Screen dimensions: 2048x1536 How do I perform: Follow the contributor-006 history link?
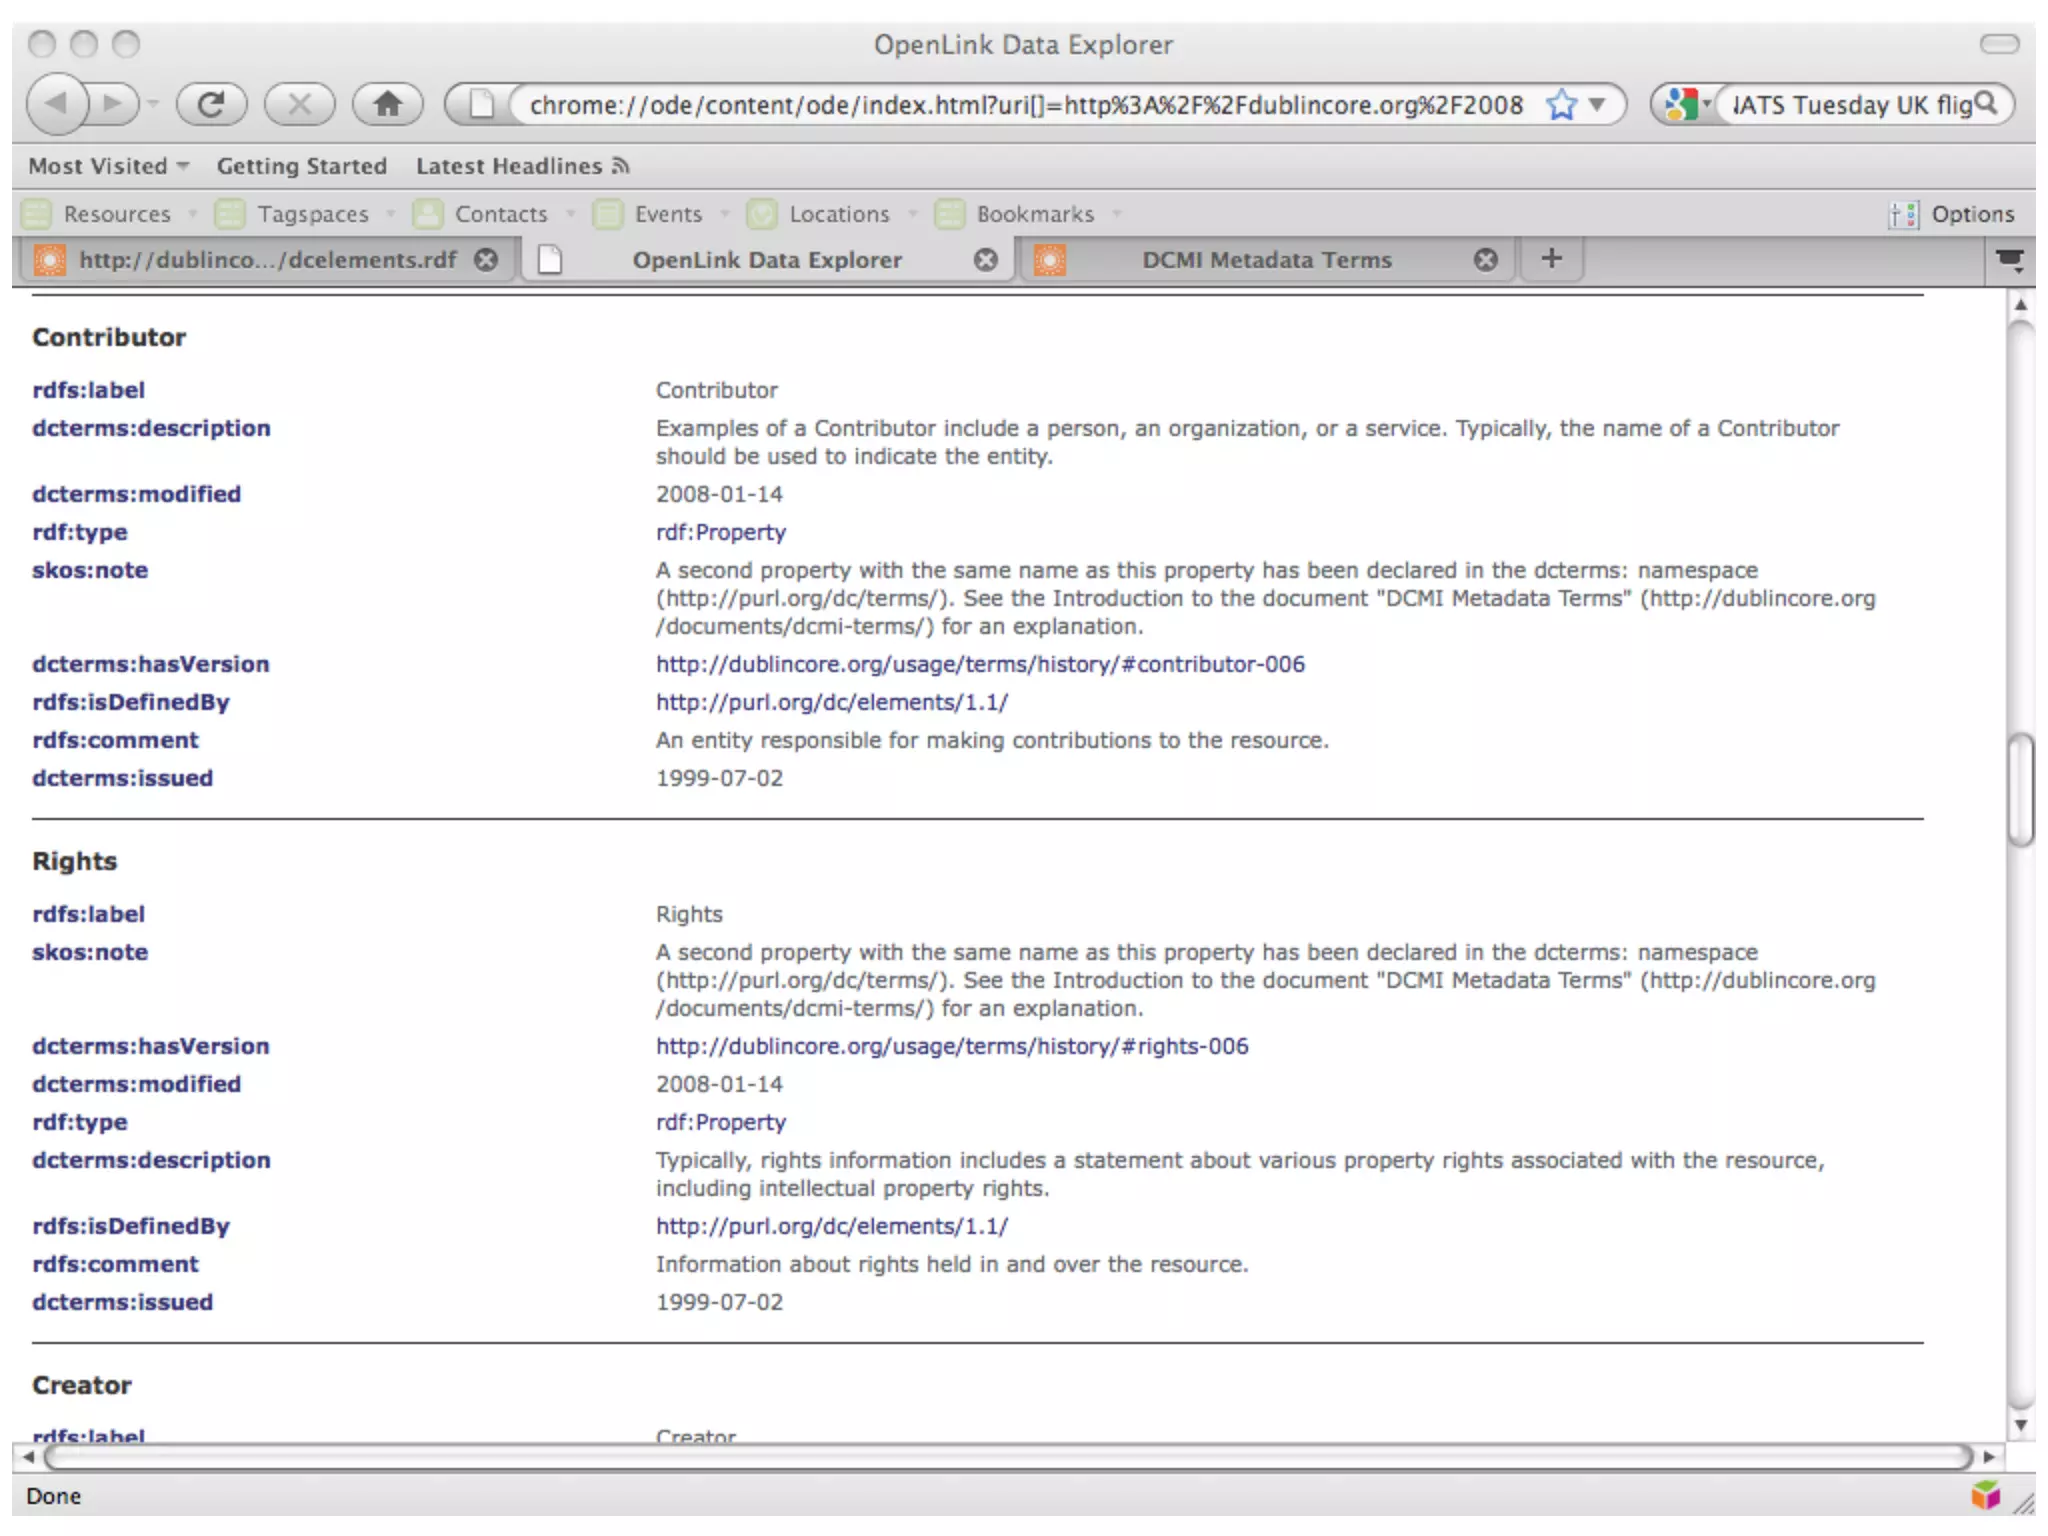click(x=979, y=664)
